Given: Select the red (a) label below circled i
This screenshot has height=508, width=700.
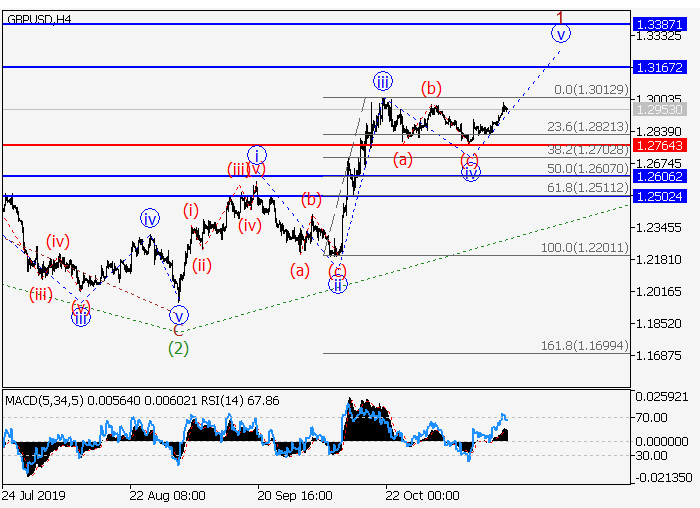Looking at the screenshot, I should tap(299, 269).
